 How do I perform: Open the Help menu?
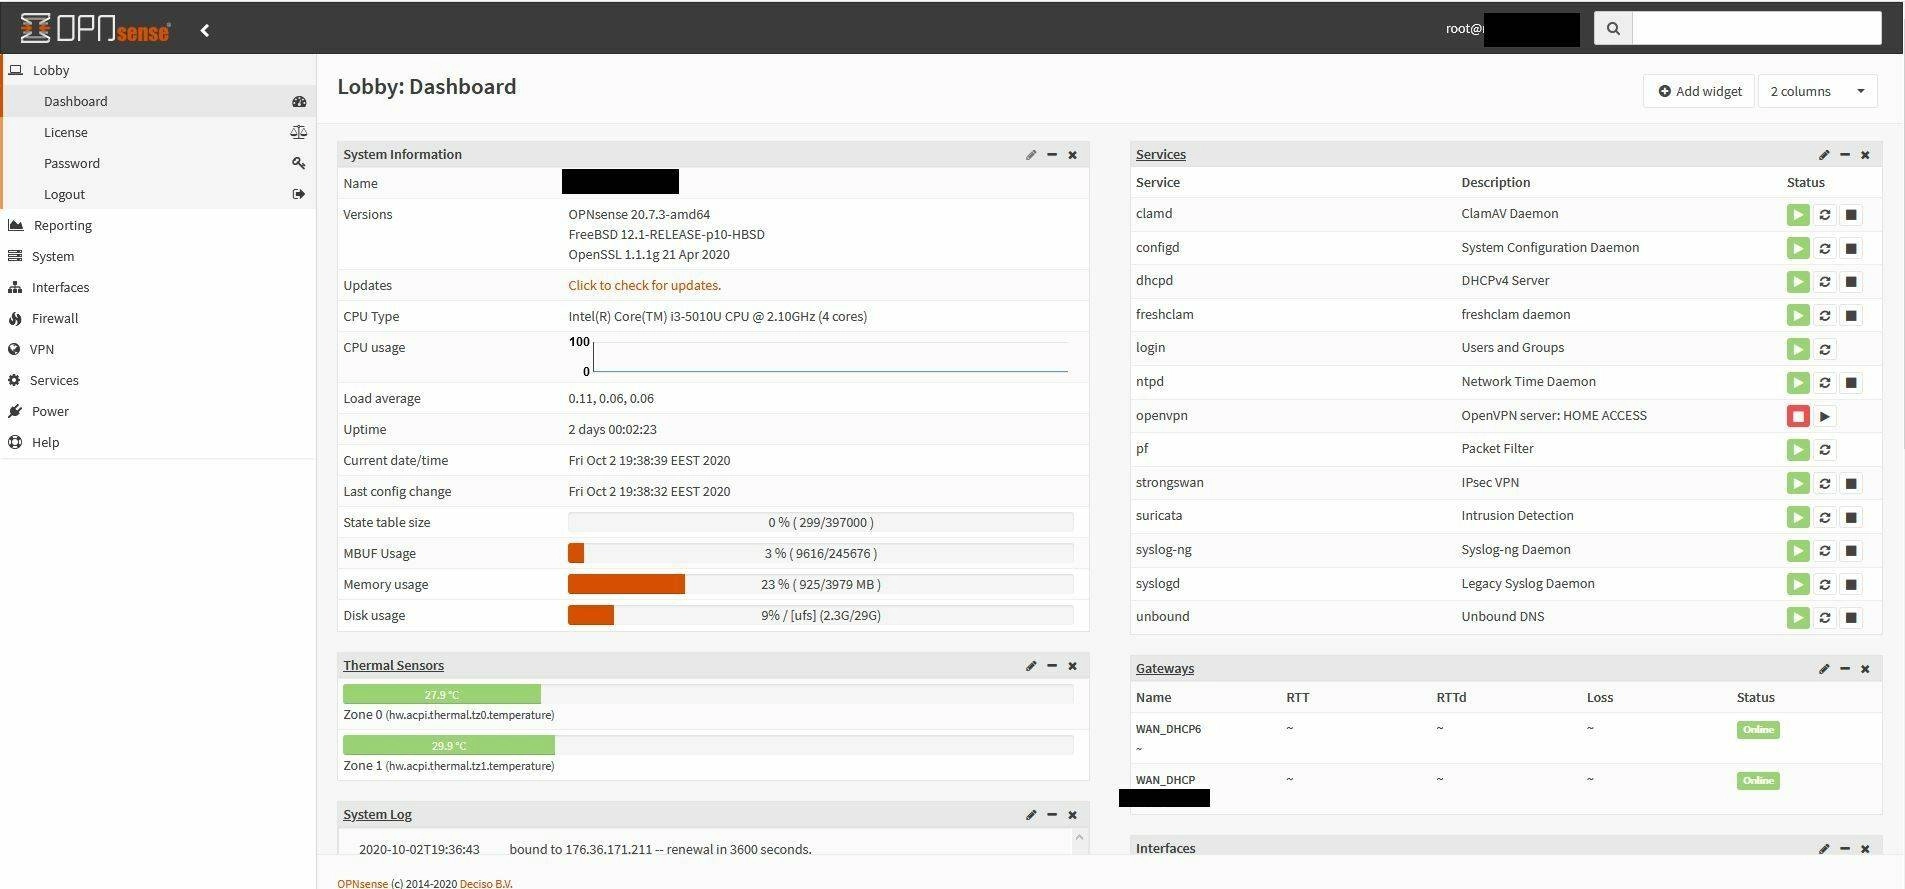[x=158, y=442]
